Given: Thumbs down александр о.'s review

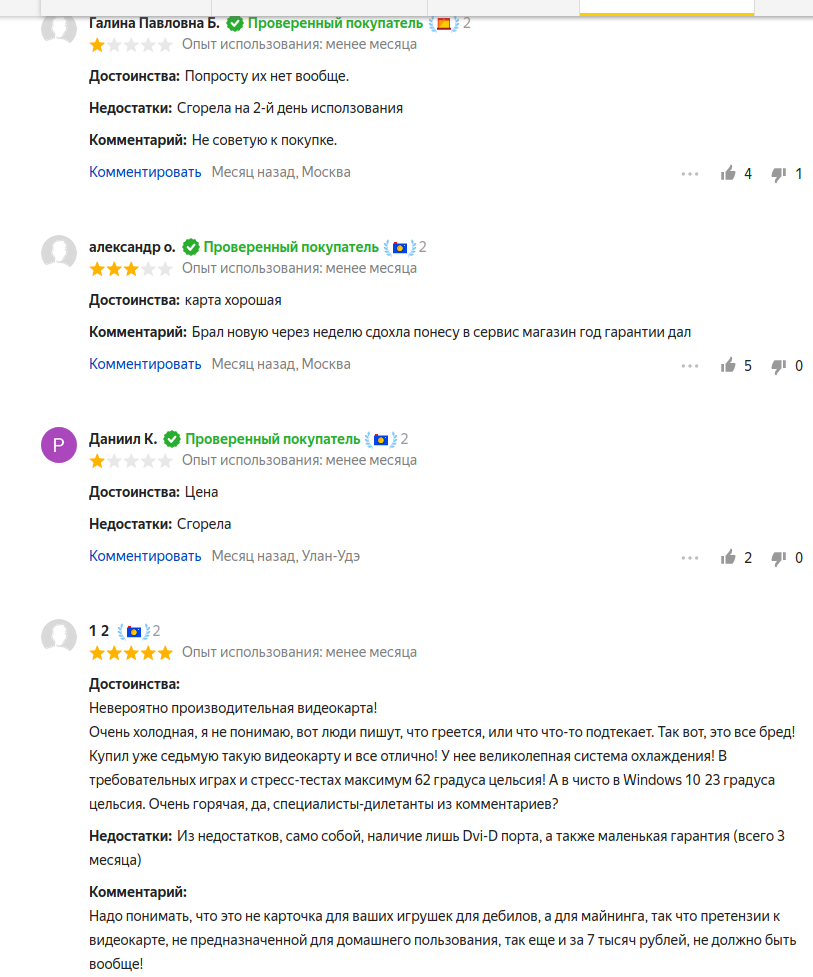Looking at the screenshot, I should pos(778,366).
